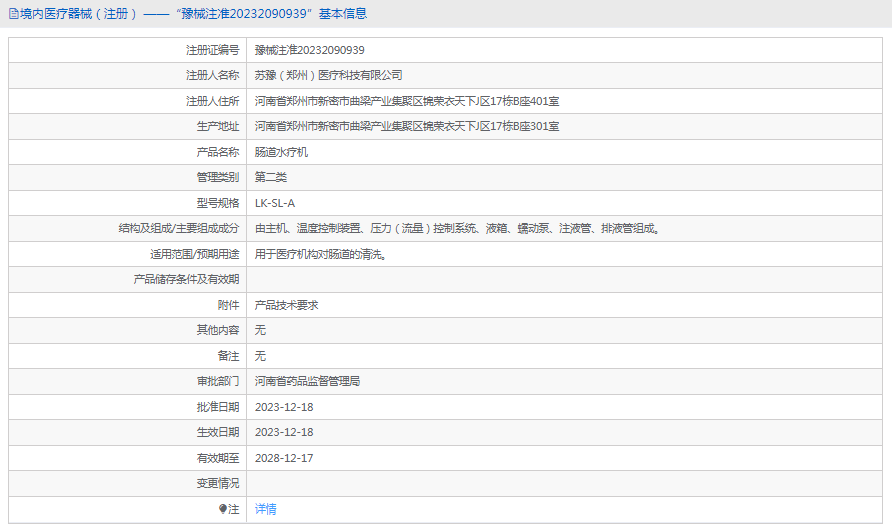Click the 结构及组成/主要组成成分 label
Screen dimensions: 892x532
179,228
